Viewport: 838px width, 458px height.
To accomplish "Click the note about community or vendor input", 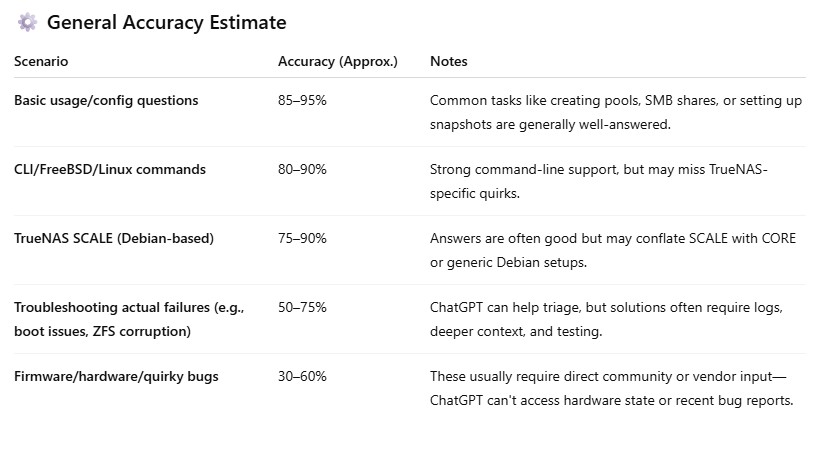I will coord(611,388).
